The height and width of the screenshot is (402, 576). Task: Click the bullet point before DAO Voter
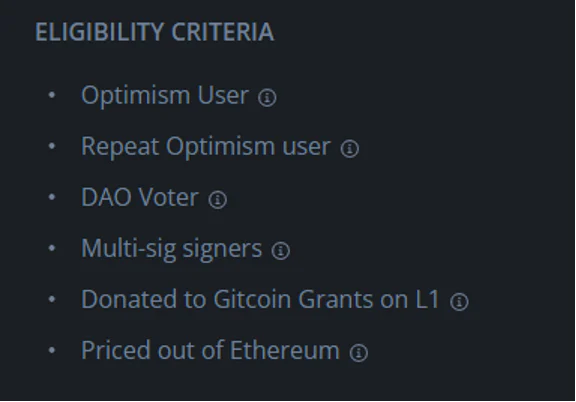[52, 197]
